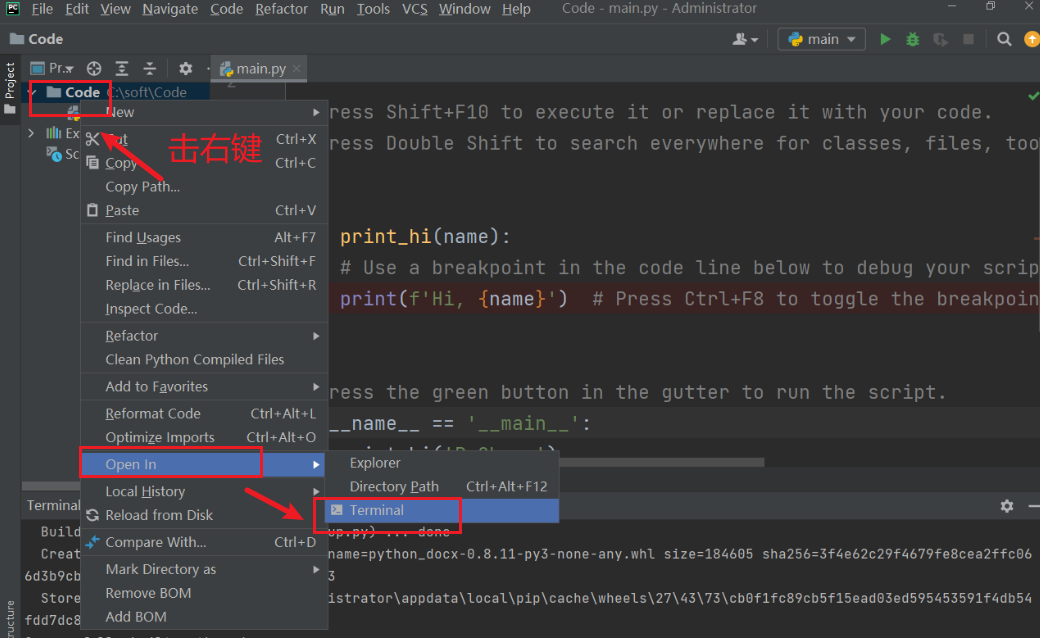Click the Run with Coverage icon
This screenshot has width=1040, height=638.
point(940,39)
